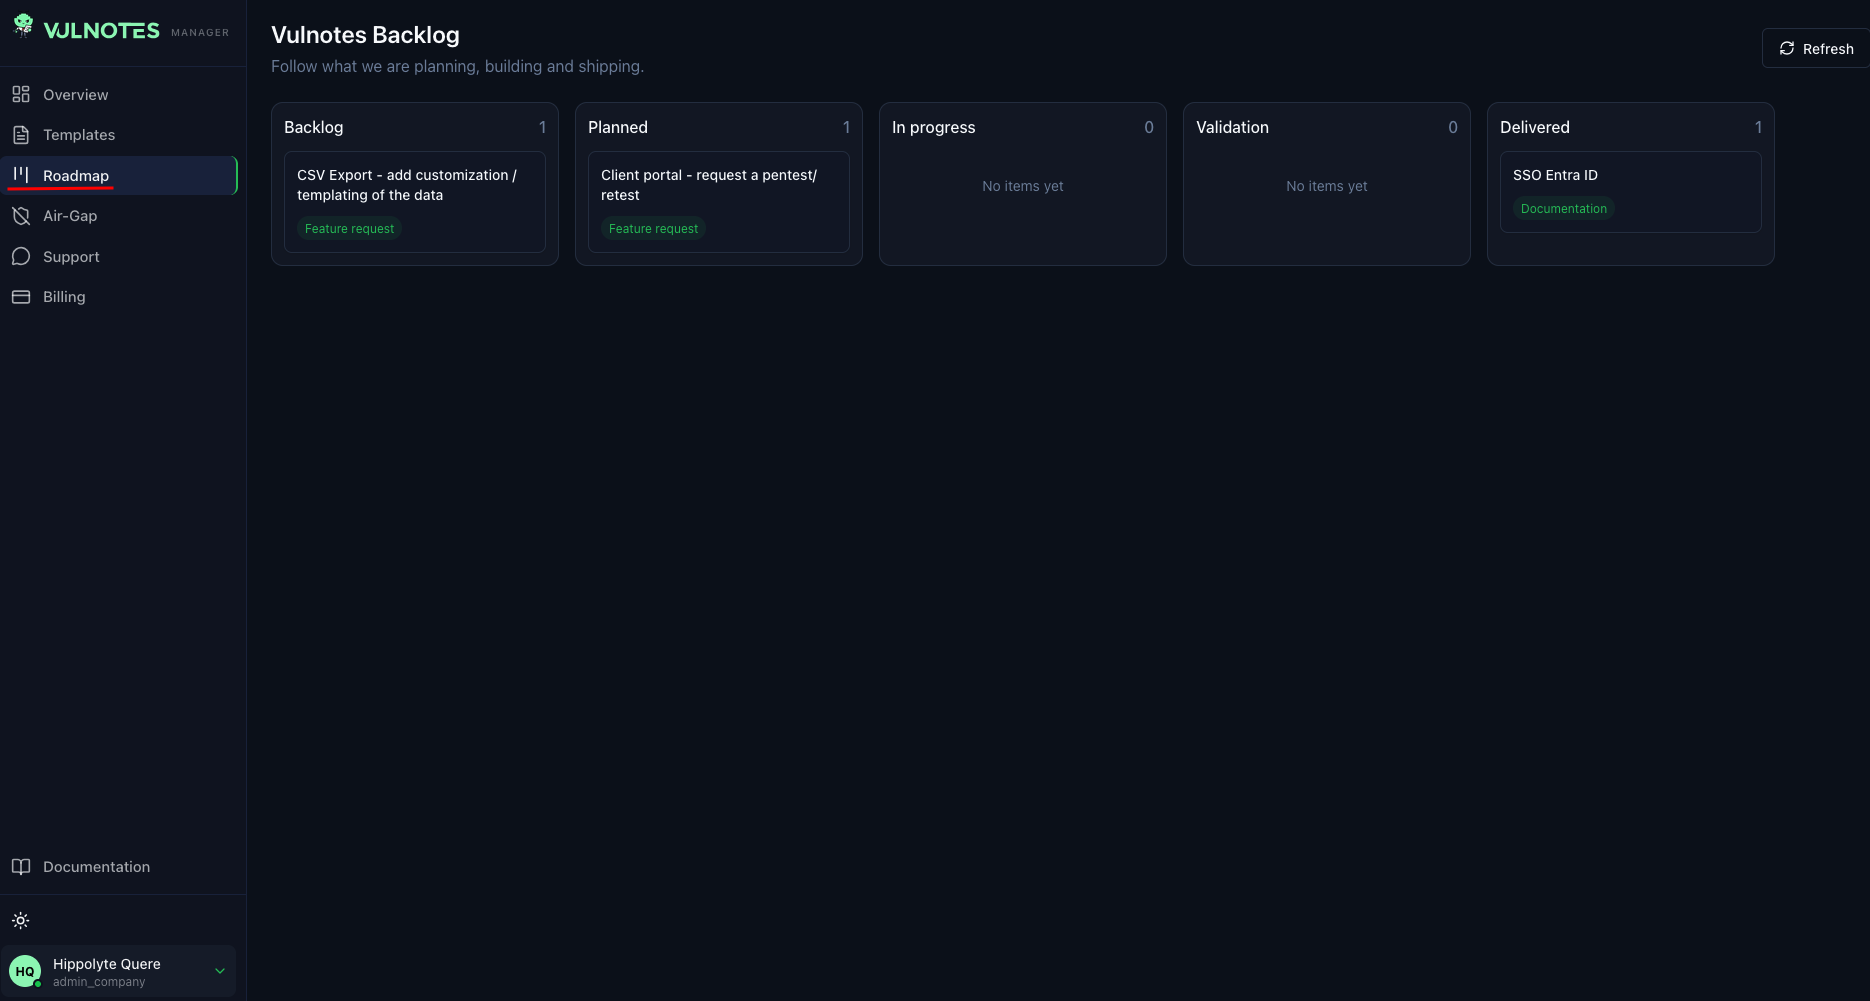Click the Support chat bubble icon
The width and height of the screenshot is (1870, 1001).
[x=21, y=257]
